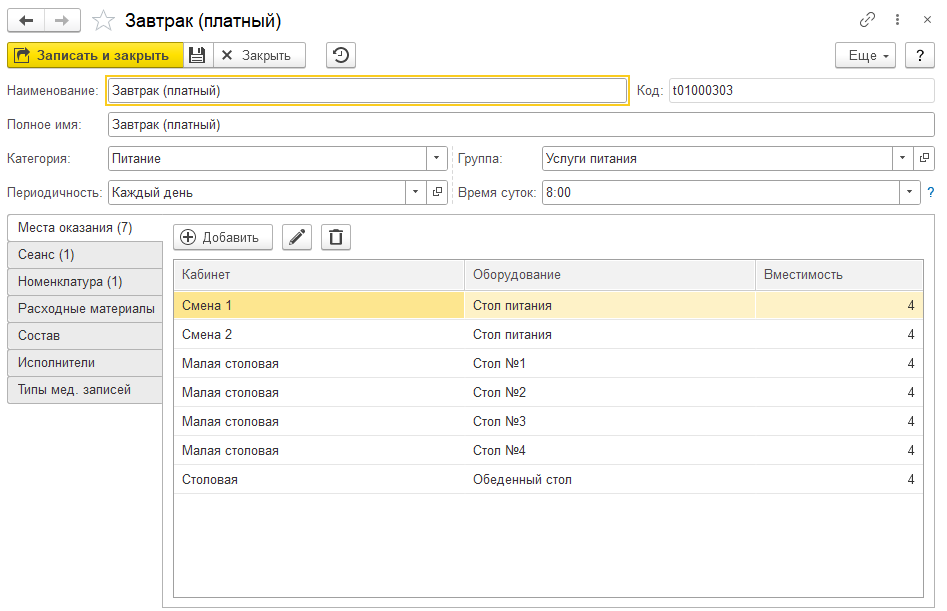The height and width of the screenshot is (611, 947).
Task: Delete selected row with trash icon
Action: click(x=336, y=237)
